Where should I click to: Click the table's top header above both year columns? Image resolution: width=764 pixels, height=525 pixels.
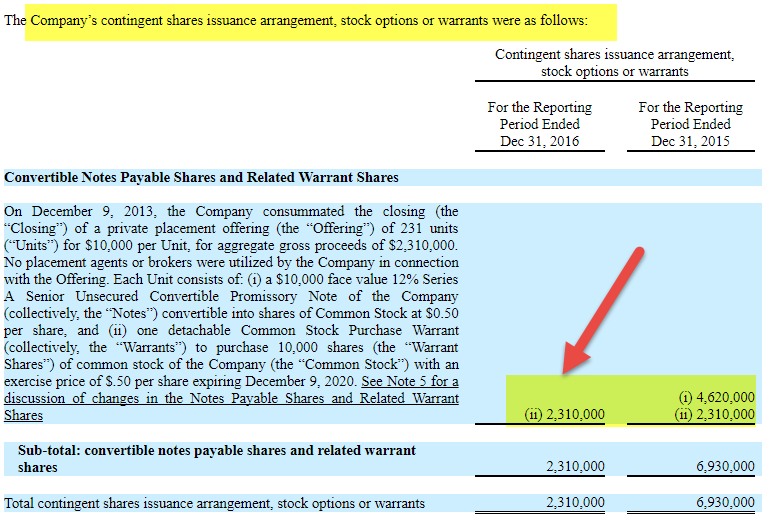615,63
